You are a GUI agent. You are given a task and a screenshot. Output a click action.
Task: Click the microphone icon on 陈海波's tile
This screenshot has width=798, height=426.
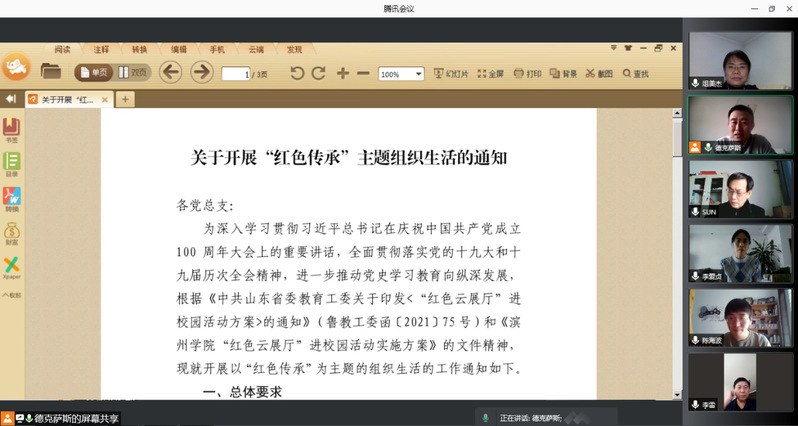point(695,340)
